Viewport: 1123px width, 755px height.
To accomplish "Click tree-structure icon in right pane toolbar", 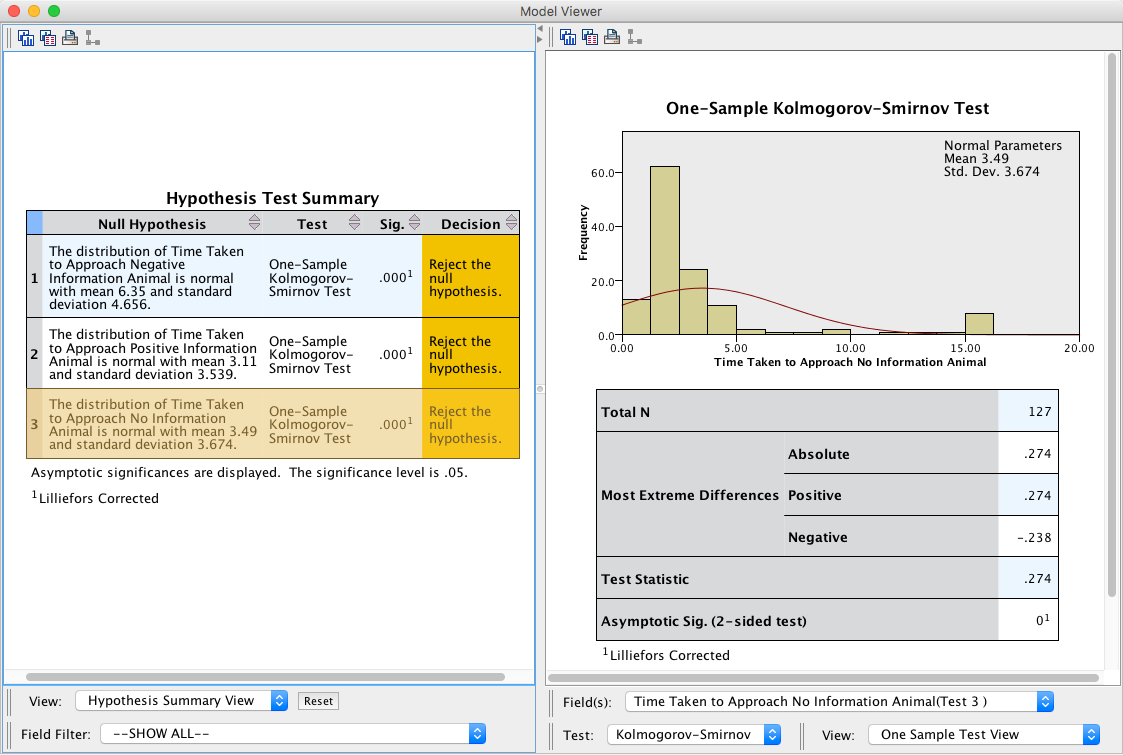I will tap(635, 38).
